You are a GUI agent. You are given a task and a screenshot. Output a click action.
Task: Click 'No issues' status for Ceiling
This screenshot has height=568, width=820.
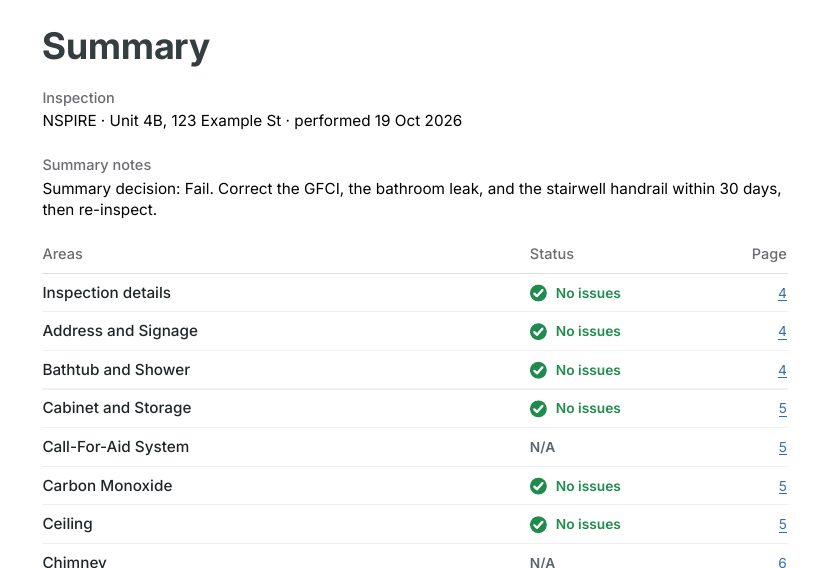[588, 525]
